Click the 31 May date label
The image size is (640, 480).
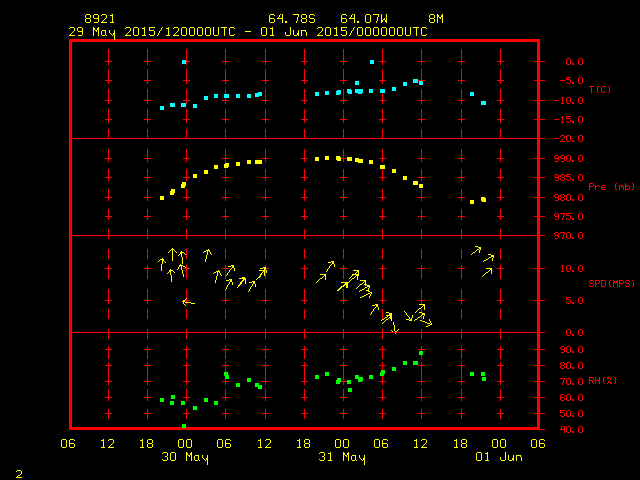coord(342,457)
